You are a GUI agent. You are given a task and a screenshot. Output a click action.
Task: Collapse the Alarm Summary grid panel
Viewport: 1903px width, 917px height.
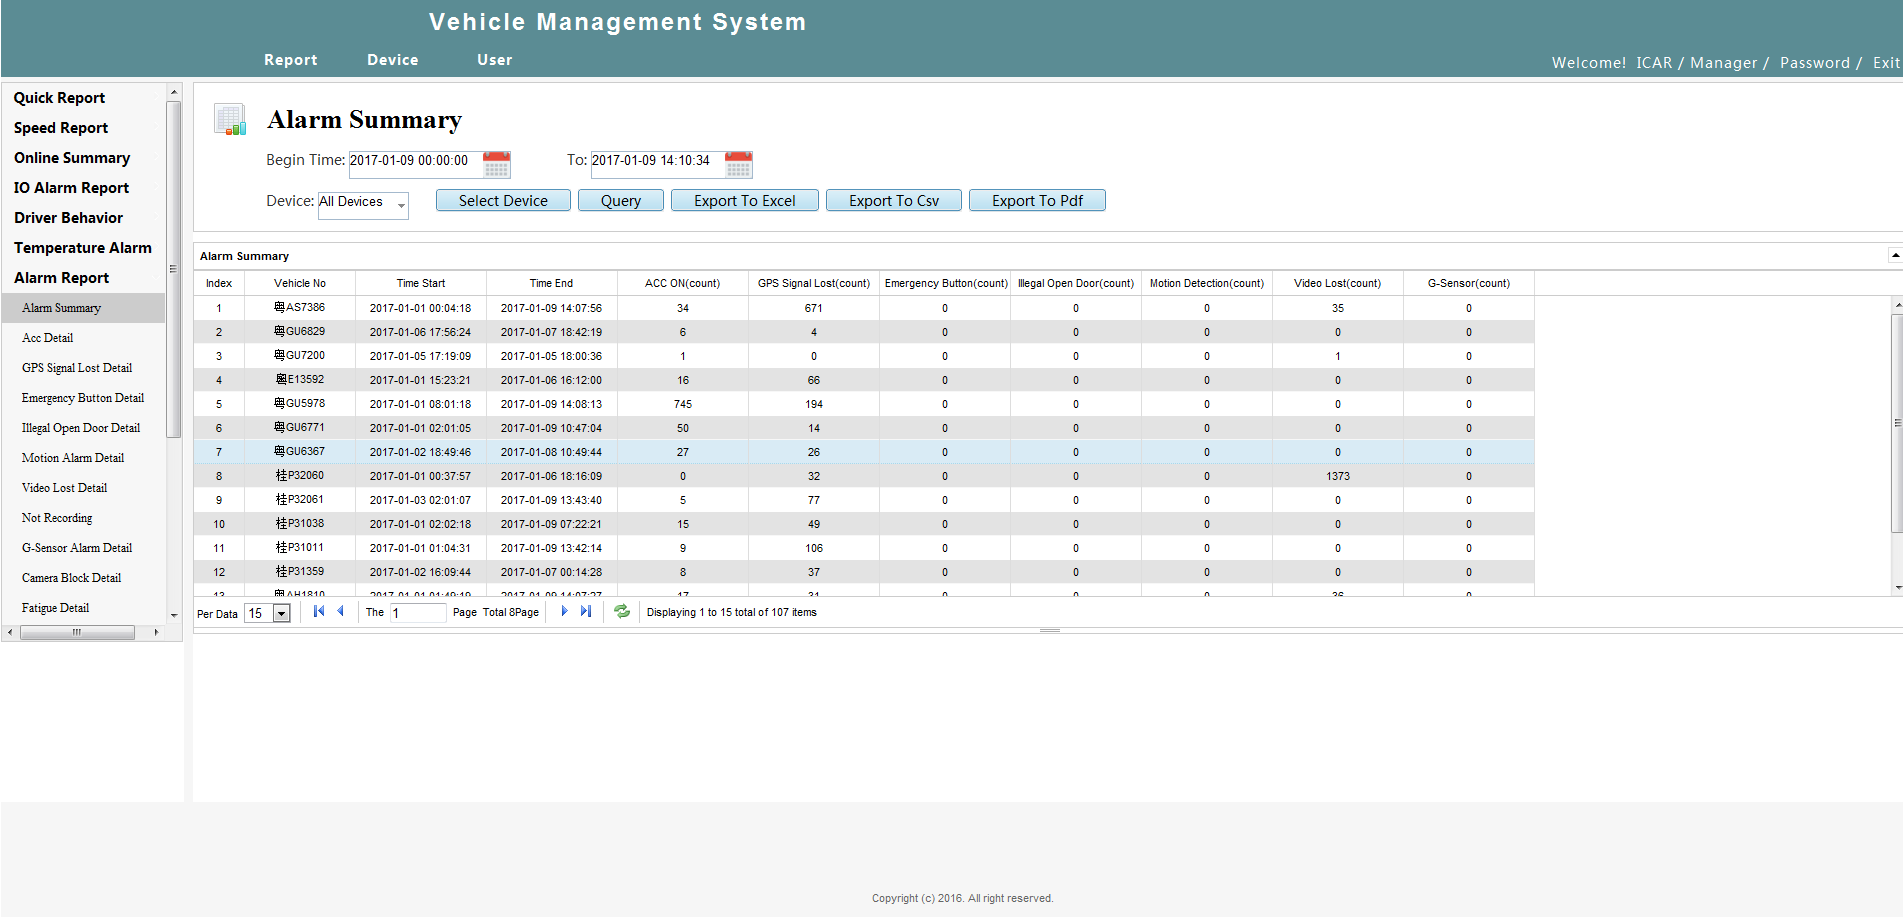pyautogui.click(x=1894, y=255)
